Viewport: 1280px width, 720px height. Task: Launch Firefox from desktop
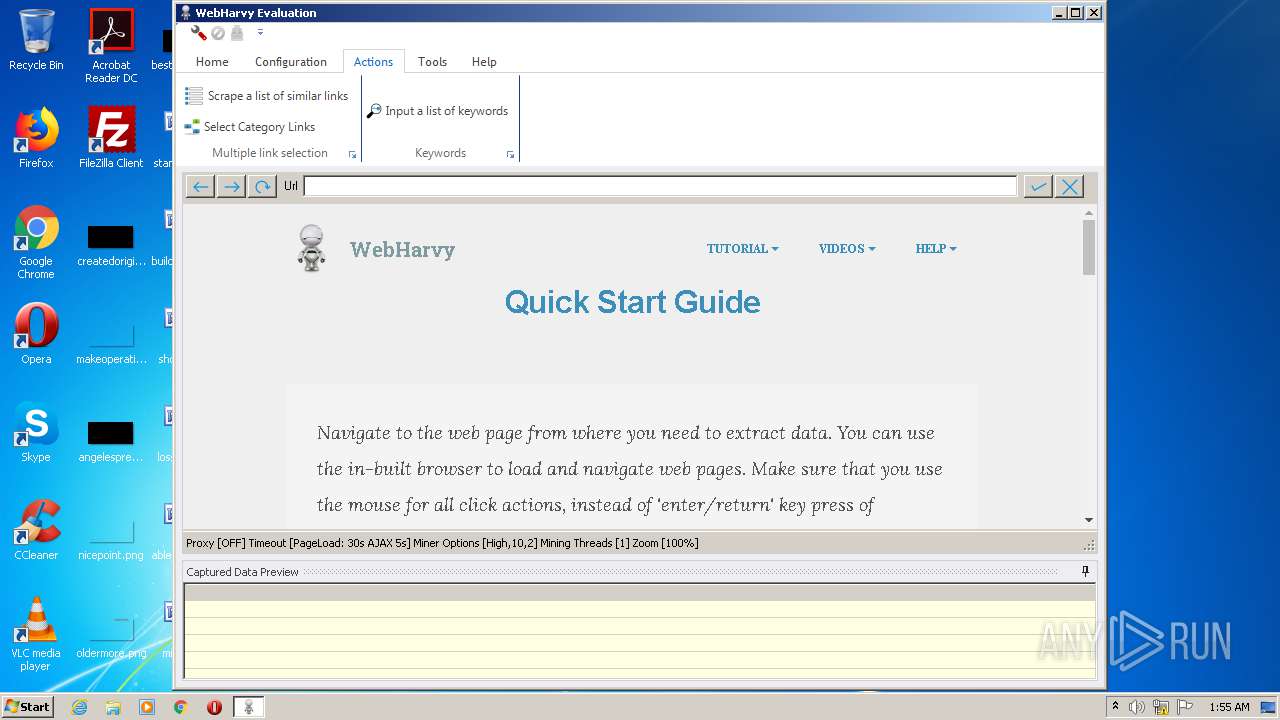point(36,138)
